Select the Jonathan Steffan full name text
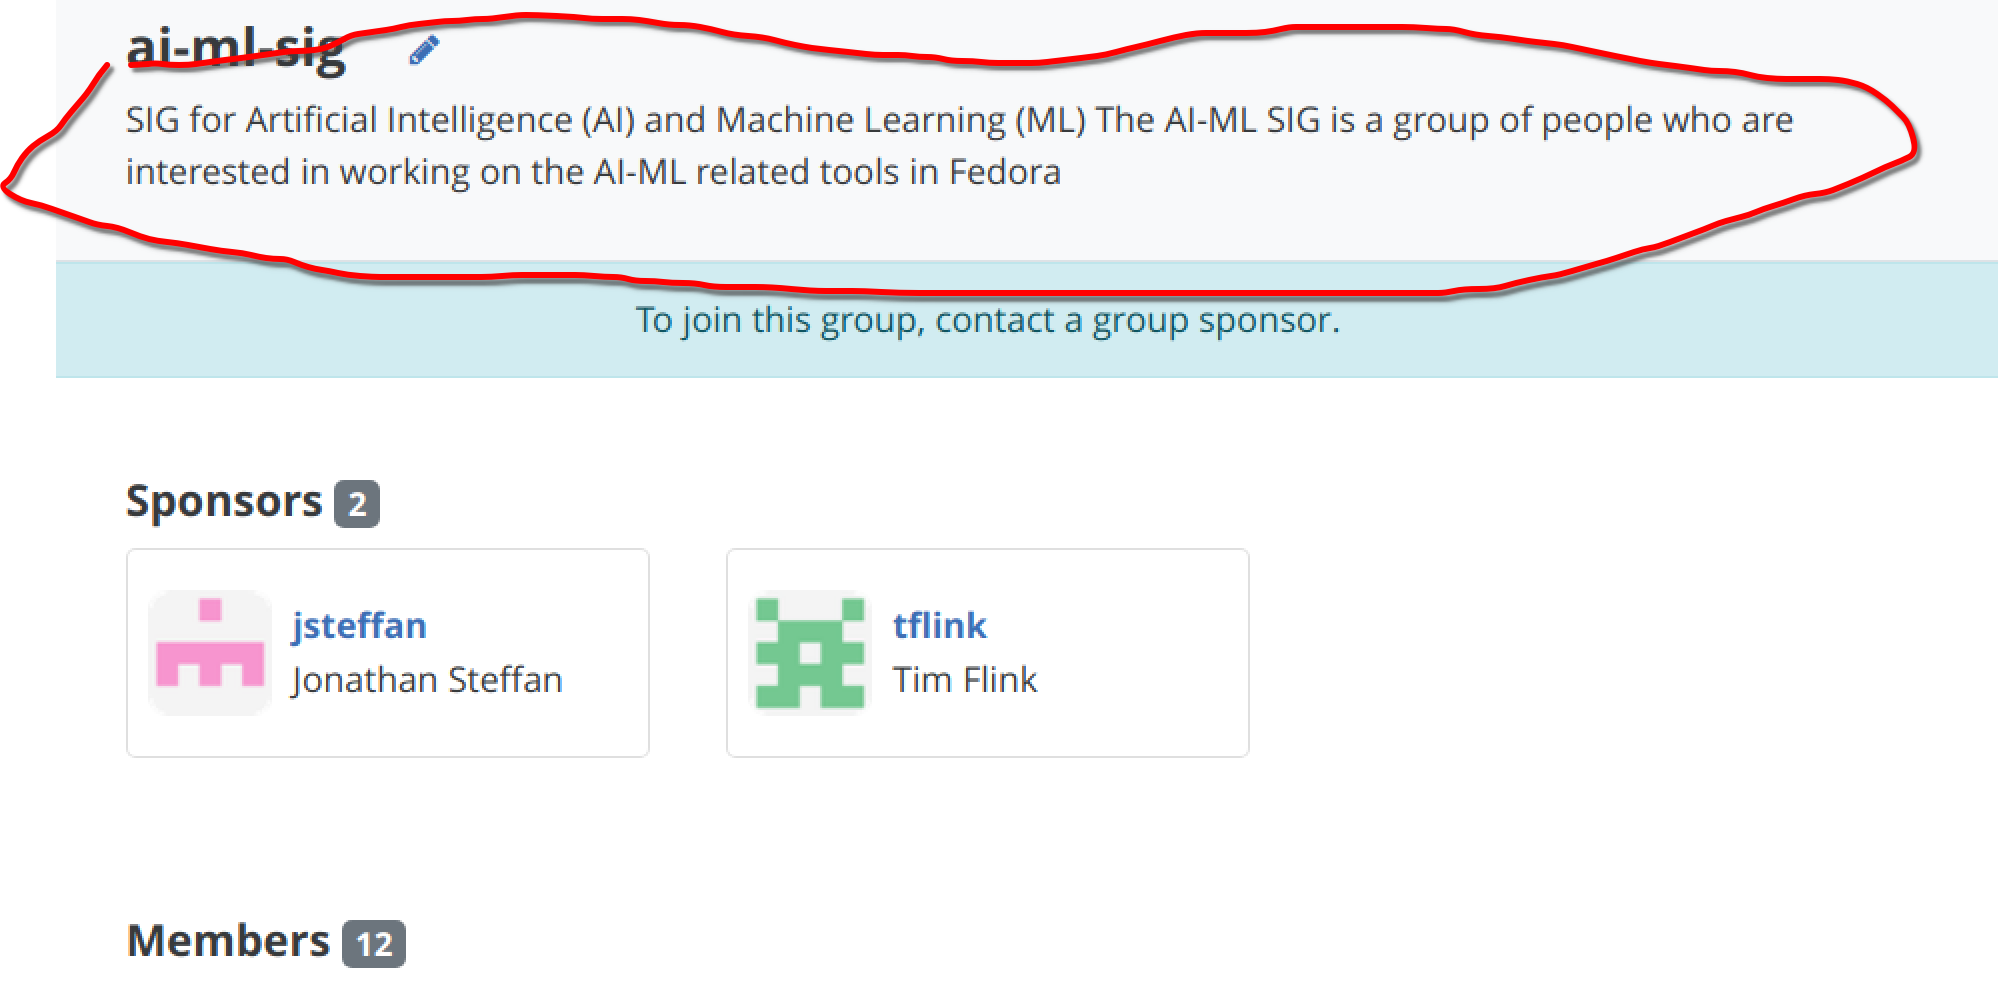Viewport: 1998px width, 988px height. (x=427, y=680)
